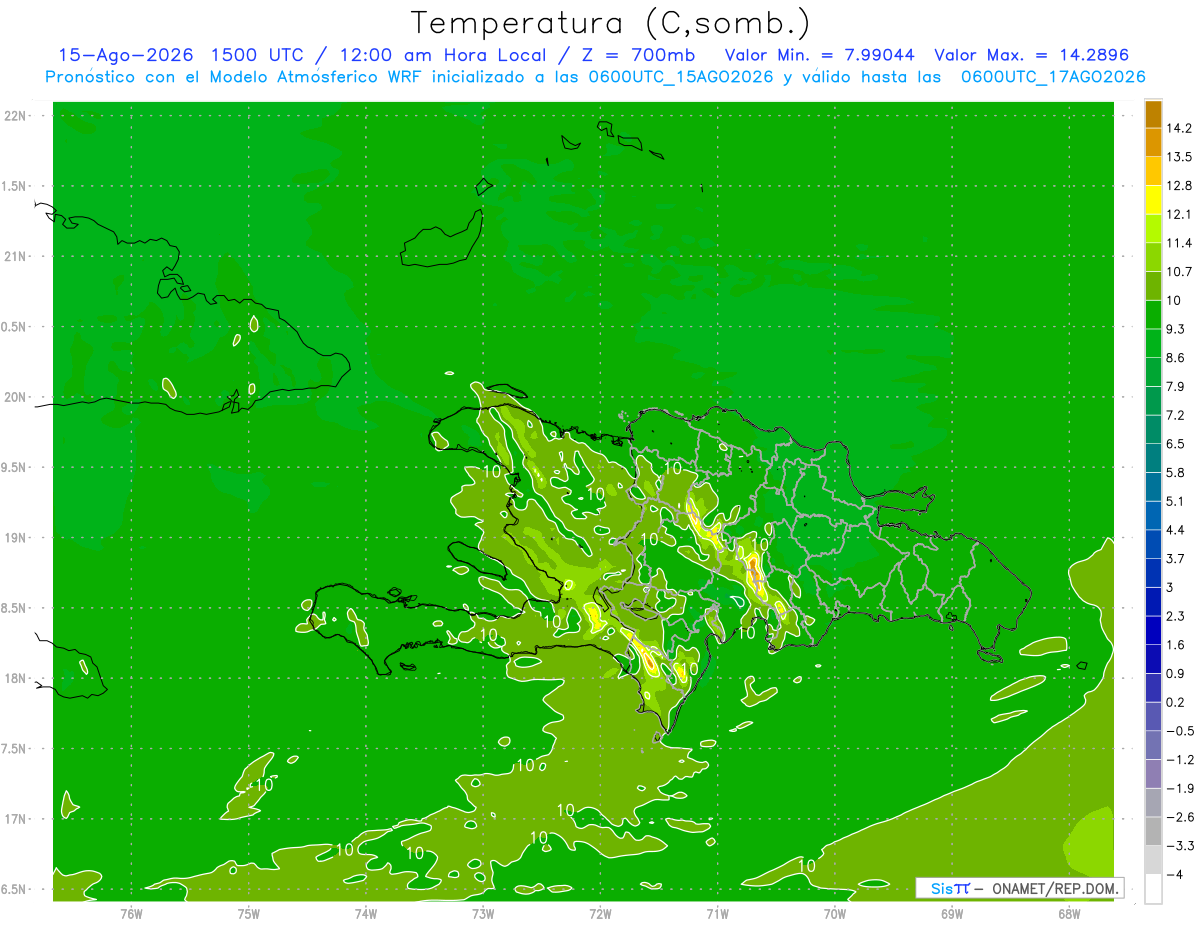
Task: Click the dark orange swatch above 14.2
Action: point(1153,114)
